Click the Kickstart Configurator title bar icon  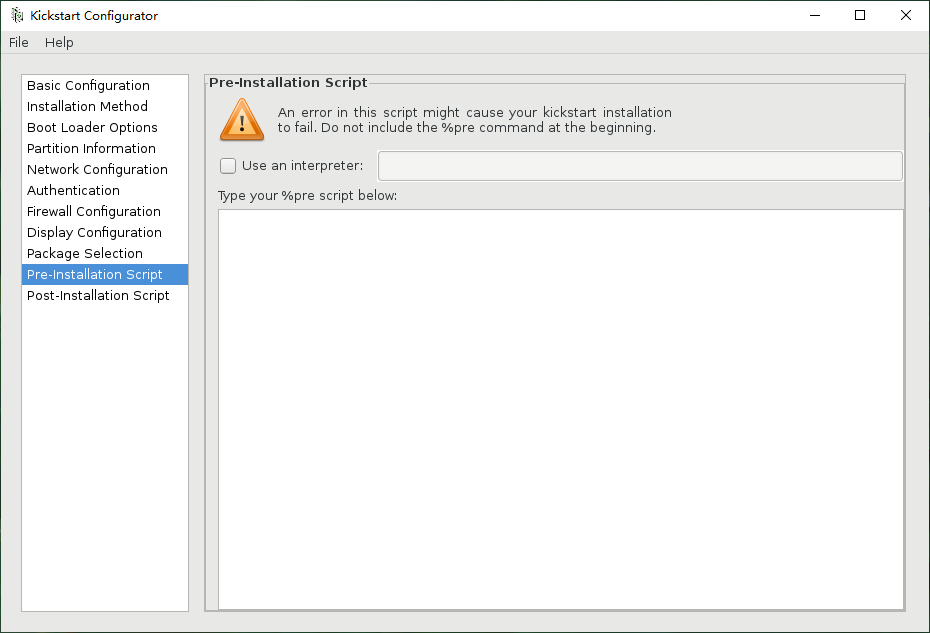[x=17, y=15]
